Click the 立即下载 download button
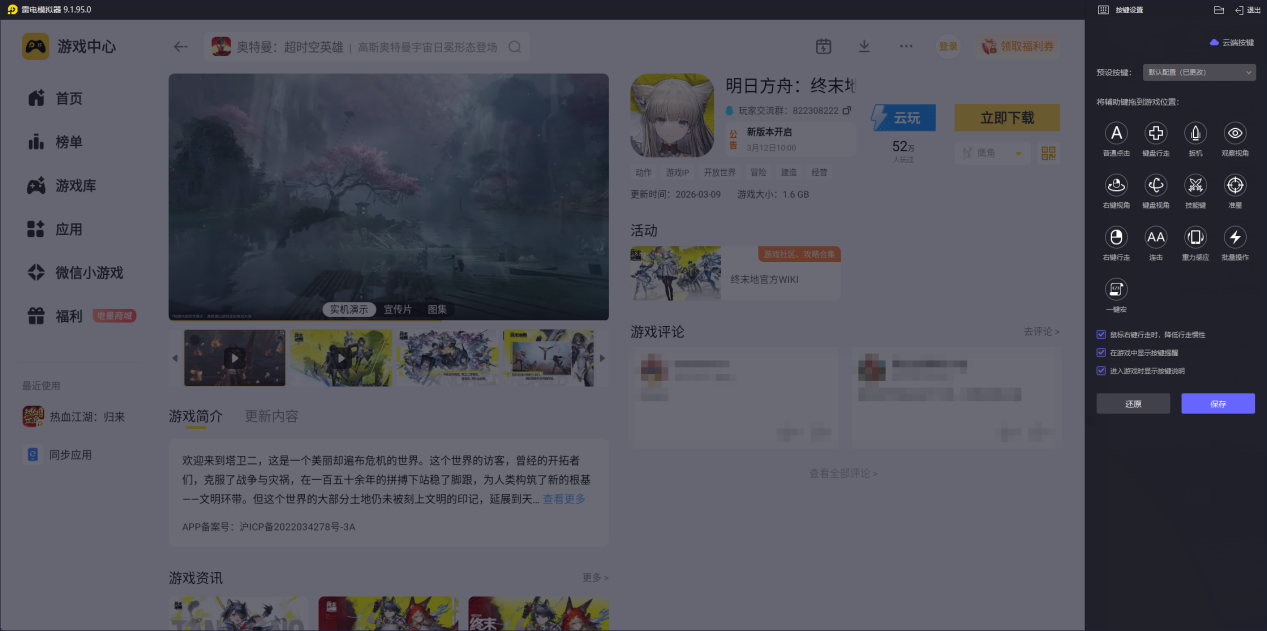Screen dimensions: 1267x631 coord(1007,117)
